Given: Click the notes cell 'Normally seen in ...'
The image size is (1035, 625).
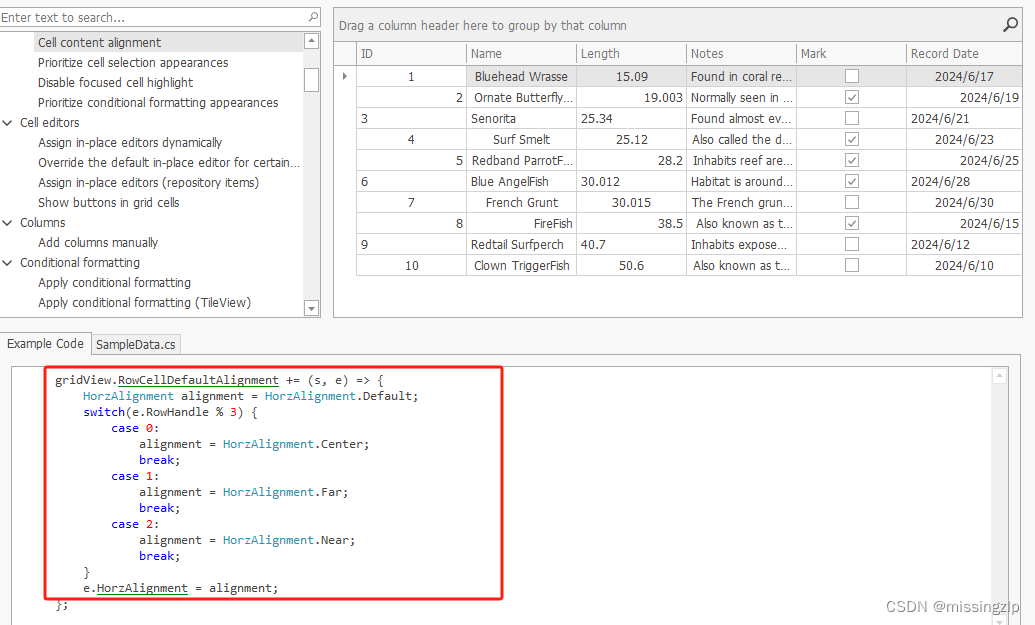Looking at the screenshot, I should 741,98.
